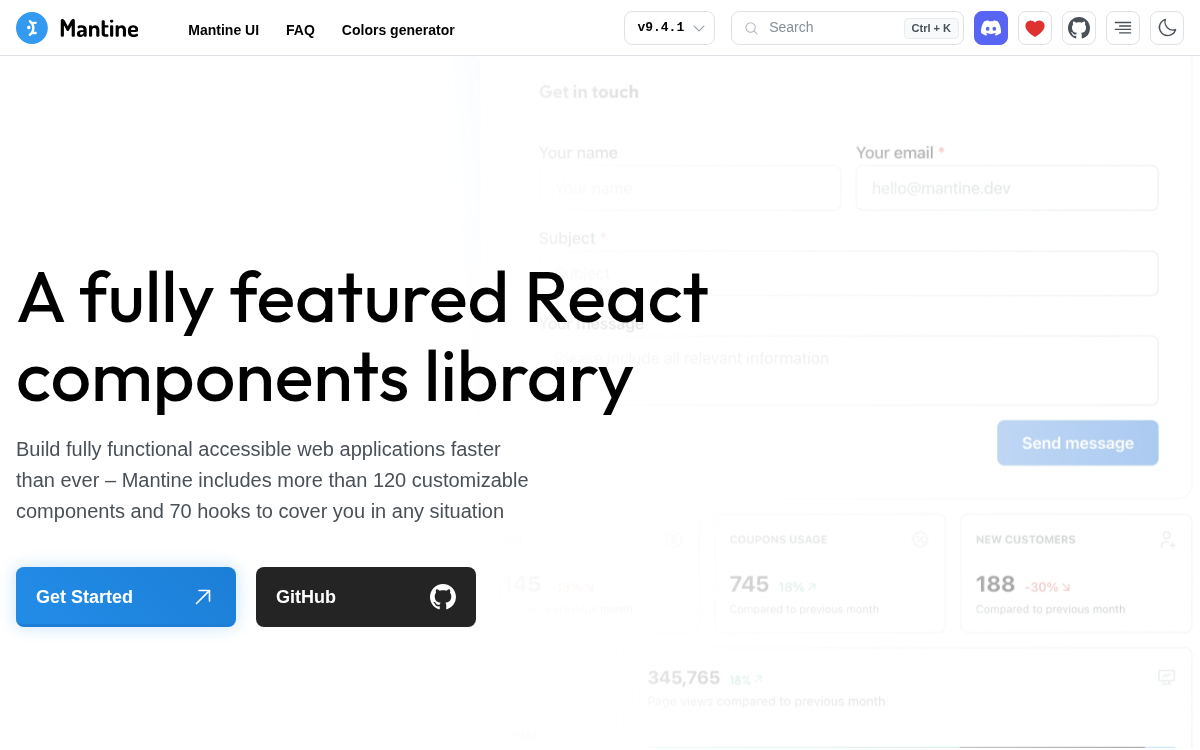Click the Get Started button
This screenshot has width=1200, height=750.
tap(126, 597)
